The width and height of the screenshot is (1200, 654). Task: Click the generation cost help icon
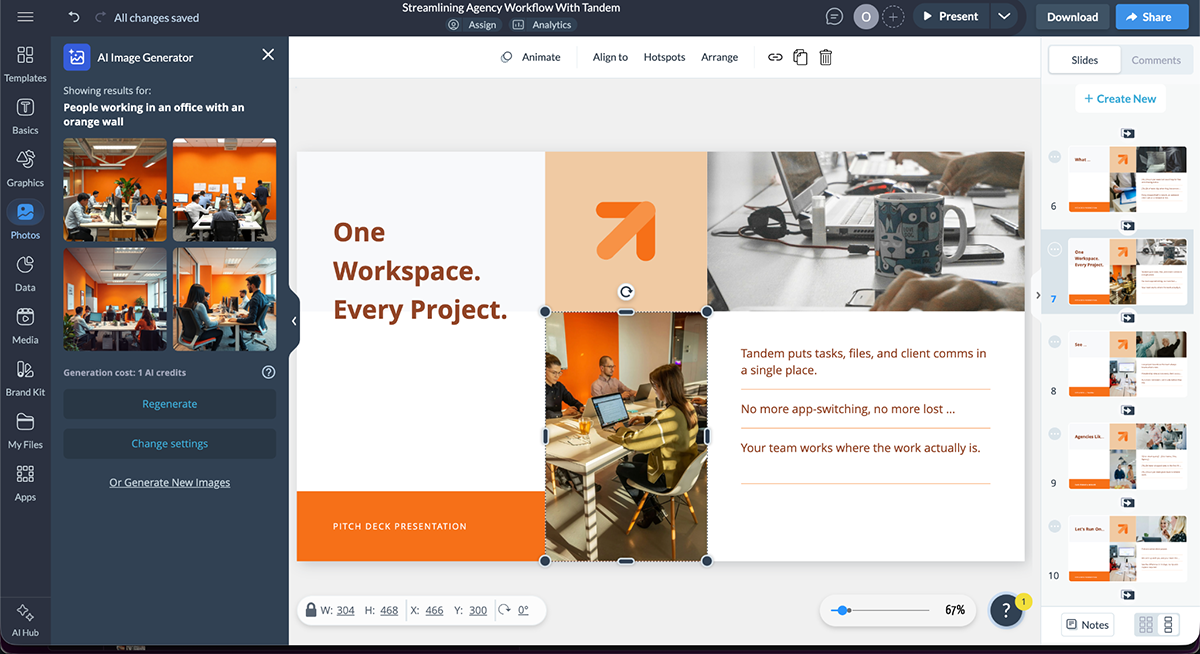(268, 372)
